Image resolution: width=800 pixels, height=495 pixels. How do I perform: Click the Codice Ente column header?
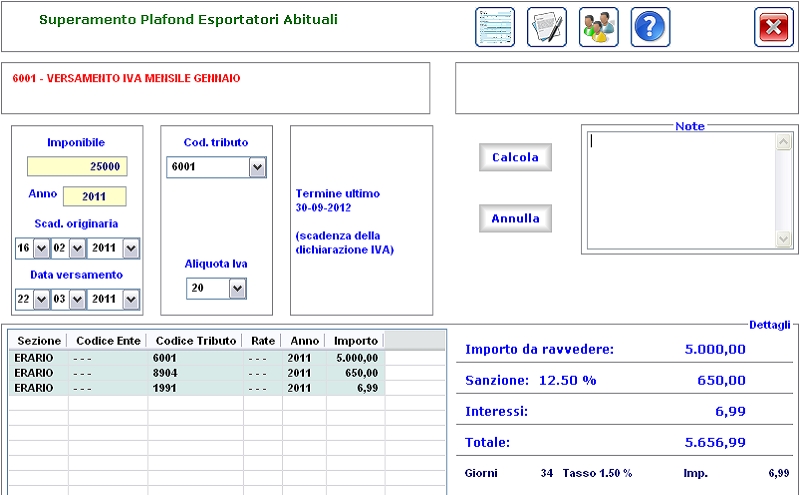coord(108,341)
